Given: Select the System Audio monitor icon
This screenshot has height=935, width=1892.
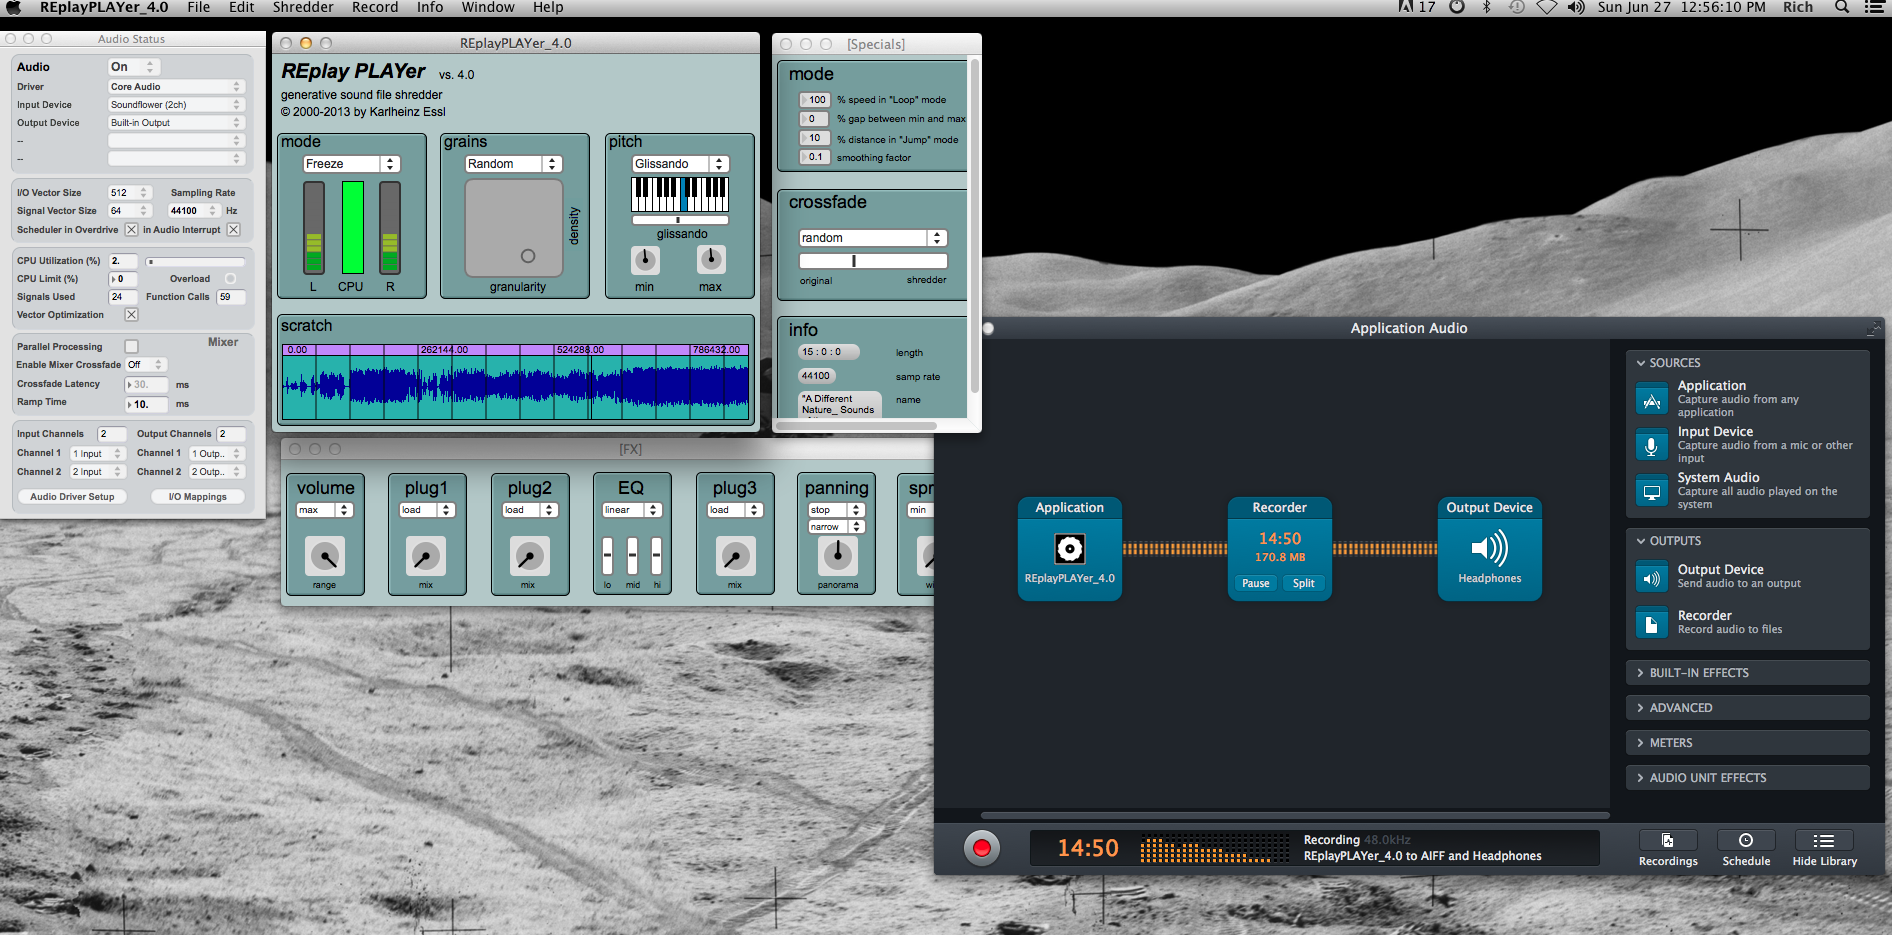Looking at the screenshot, I should (x=1651, y=491).
